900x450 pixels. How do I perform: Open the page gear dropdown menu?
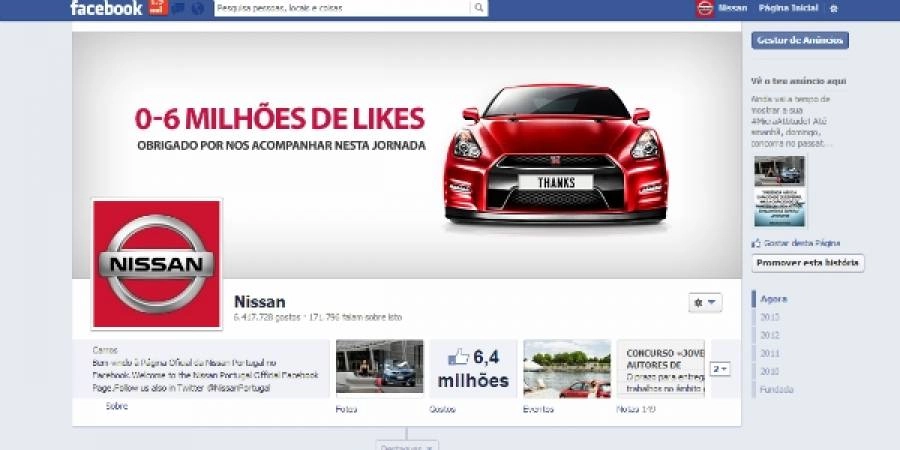click(x=705, y=302)
